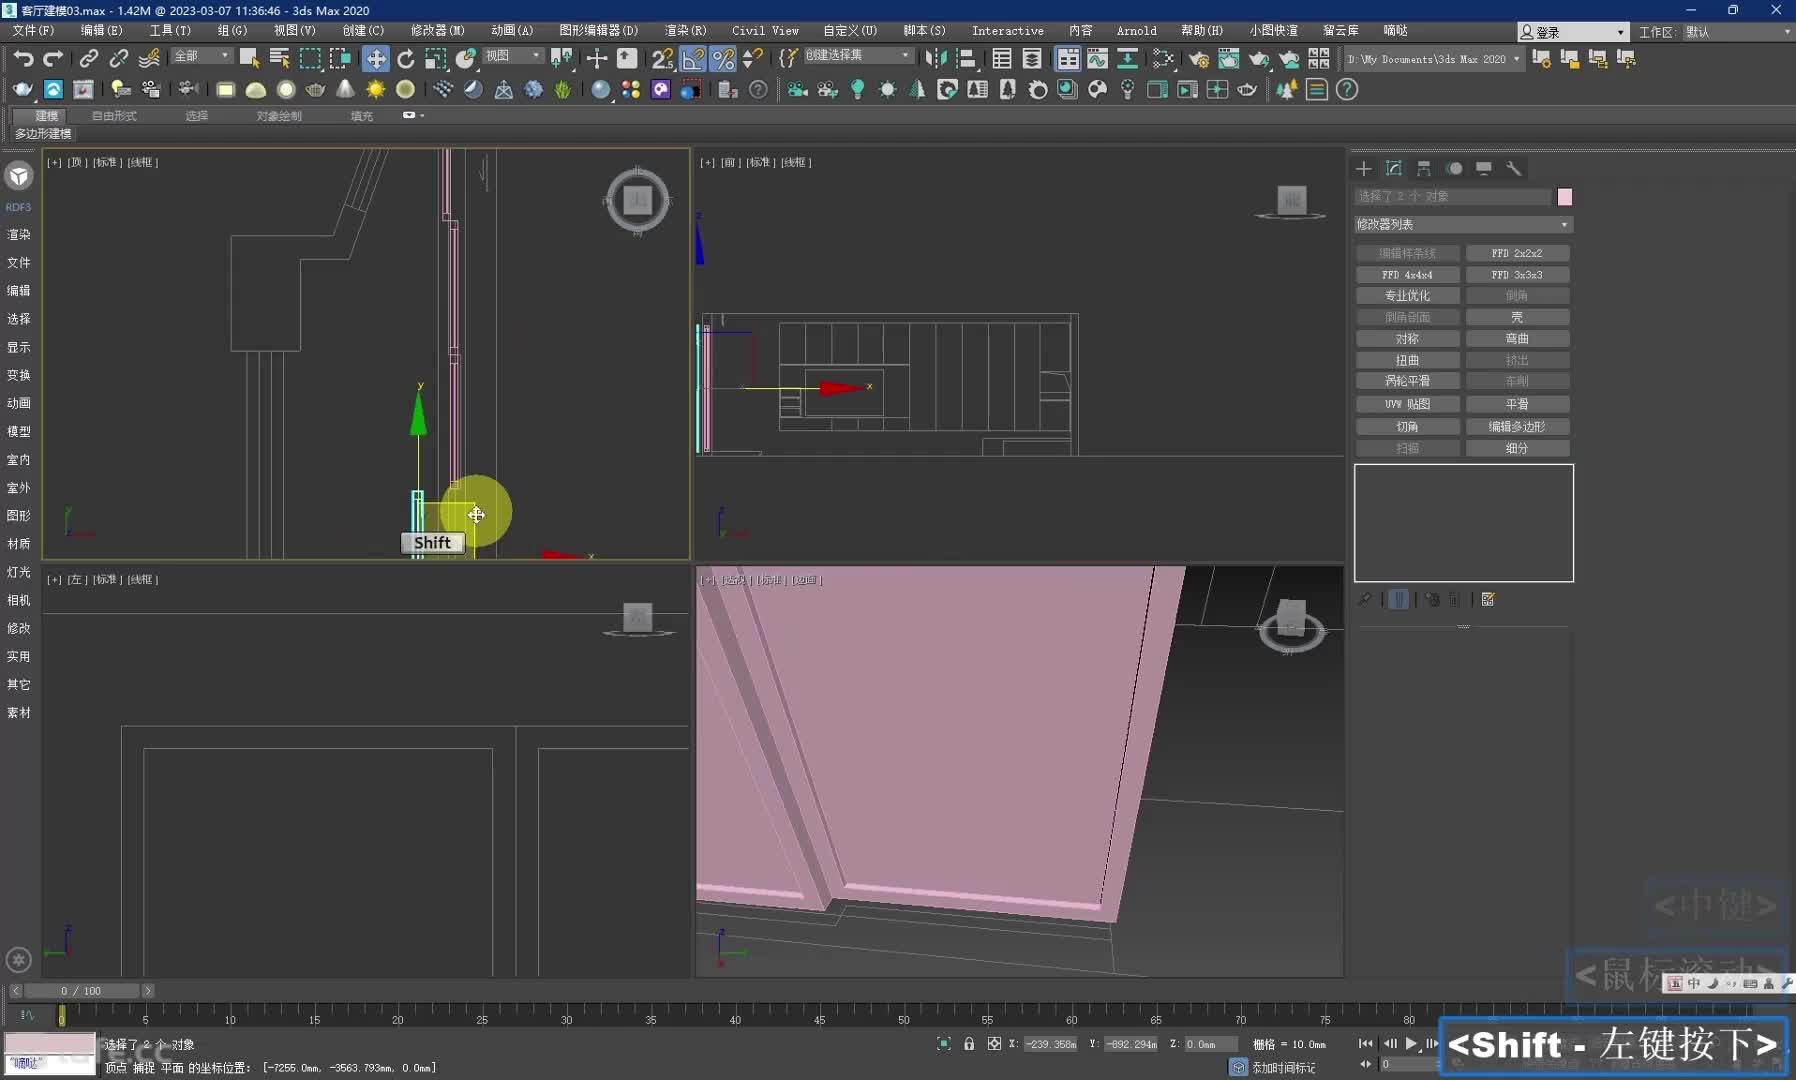This screenshot has width=1796, height=1080.
Task: Click the FFD 2x2x2 modifier button
Action: (1517, 253)
